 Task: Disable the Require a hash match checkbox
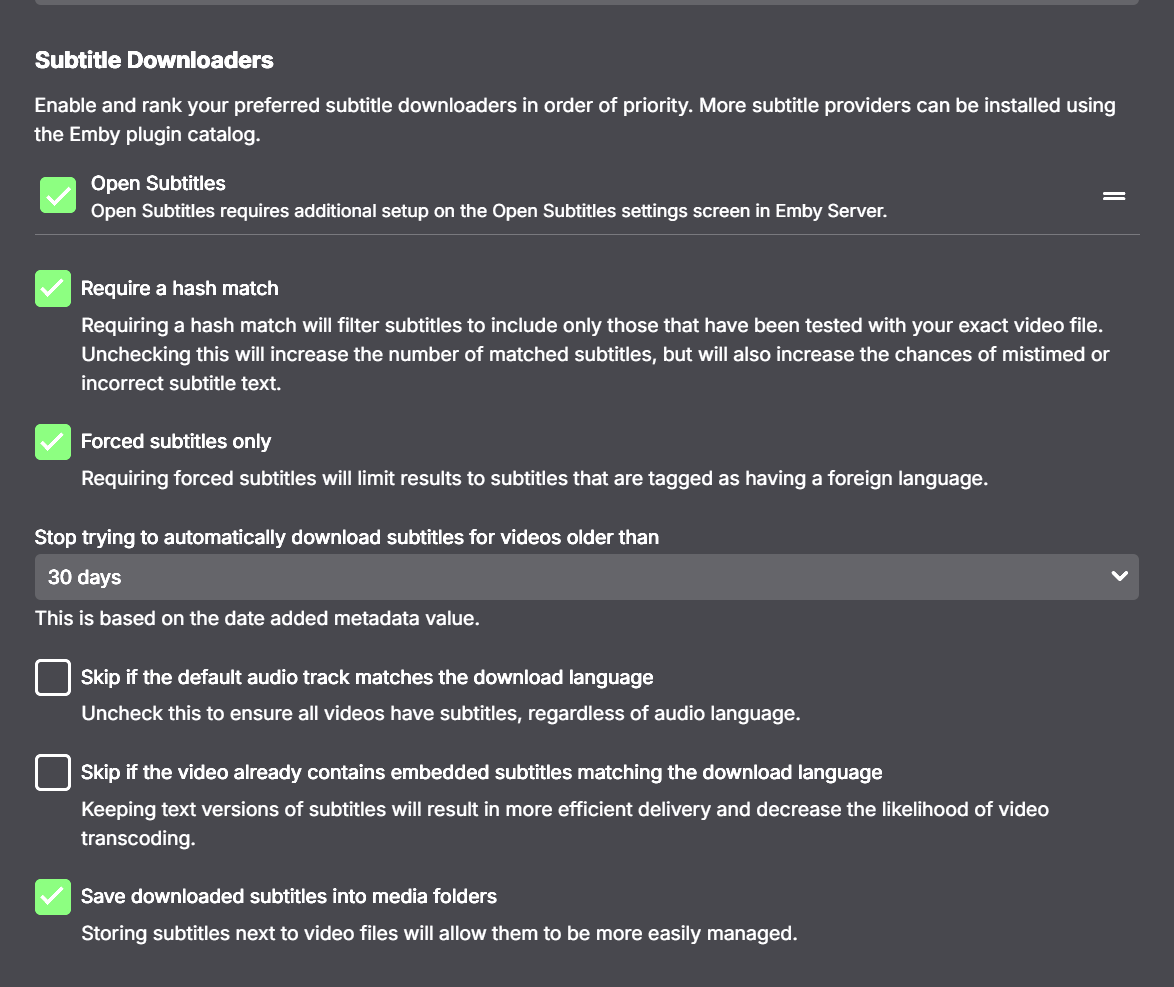[53, 288]
